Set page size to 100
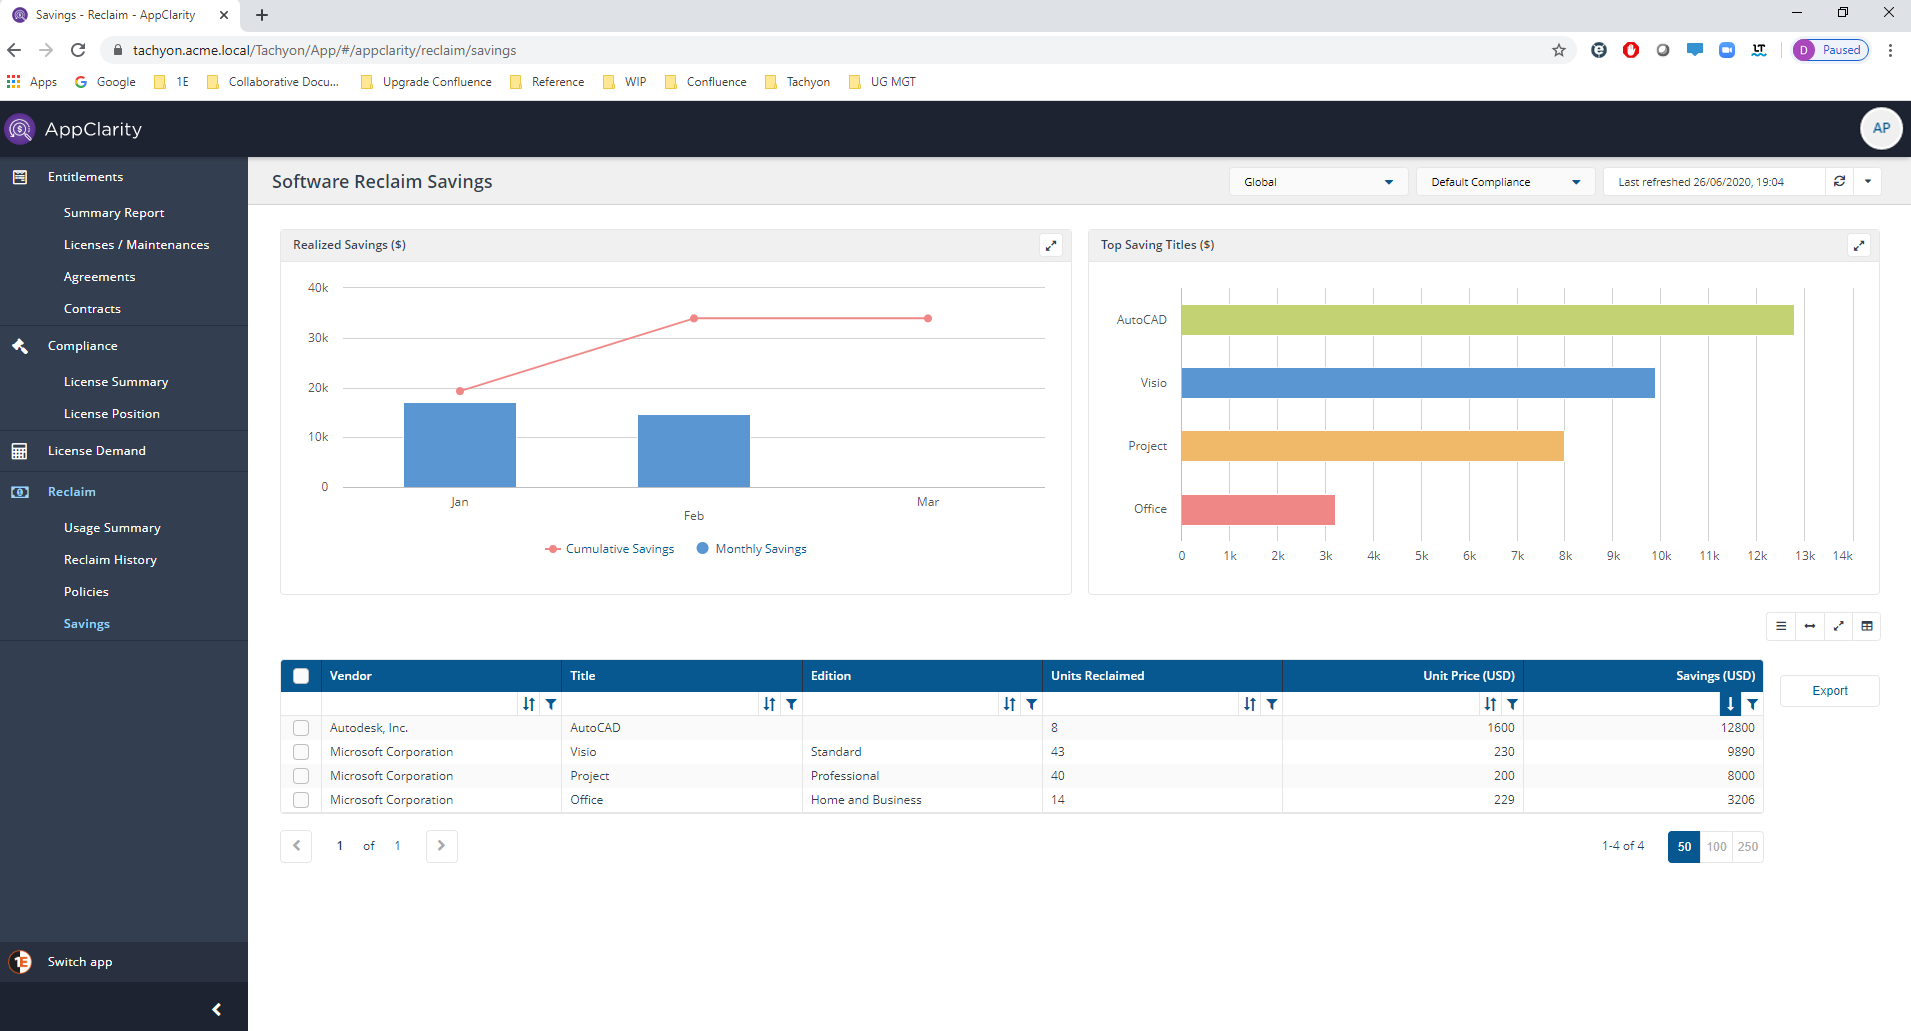 (x=1716, y=847)
